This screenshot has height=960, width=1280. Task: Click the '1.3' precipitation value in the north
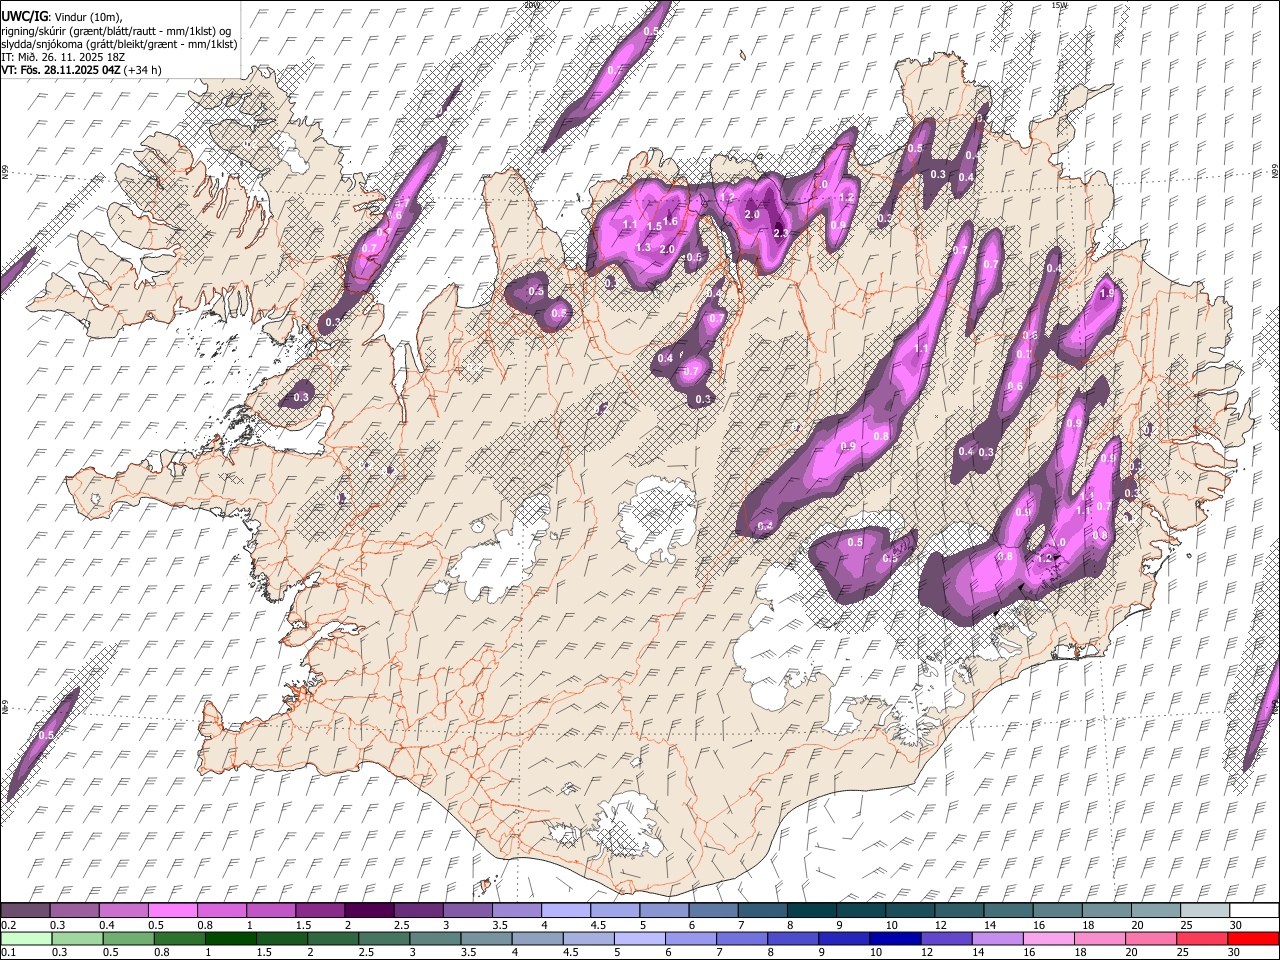click(x=643, y=248)
